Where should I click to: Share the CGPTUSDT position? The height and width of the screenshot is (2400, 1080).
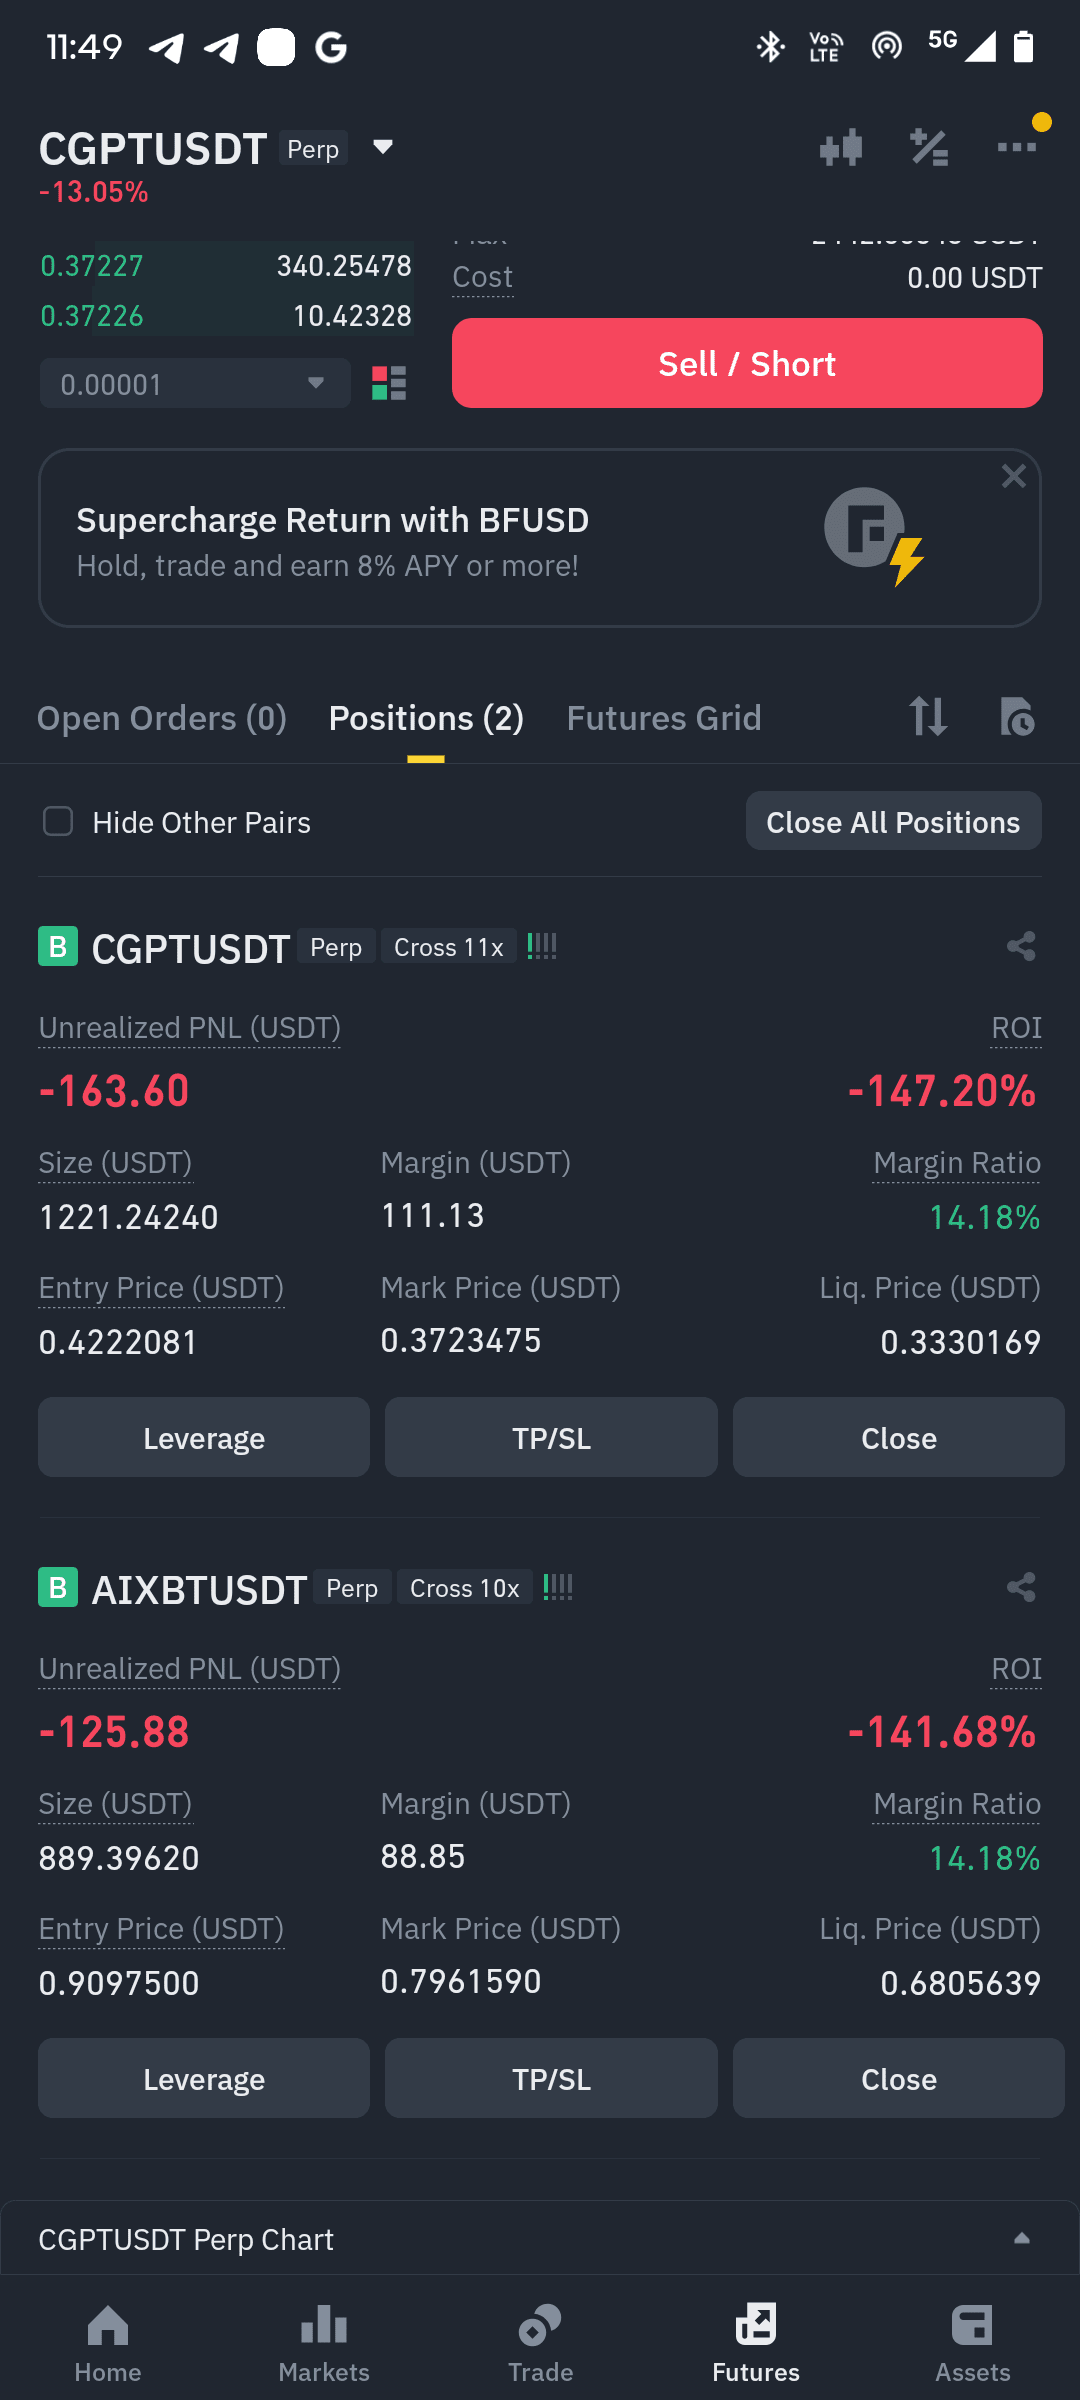(x=1021, y=946)
